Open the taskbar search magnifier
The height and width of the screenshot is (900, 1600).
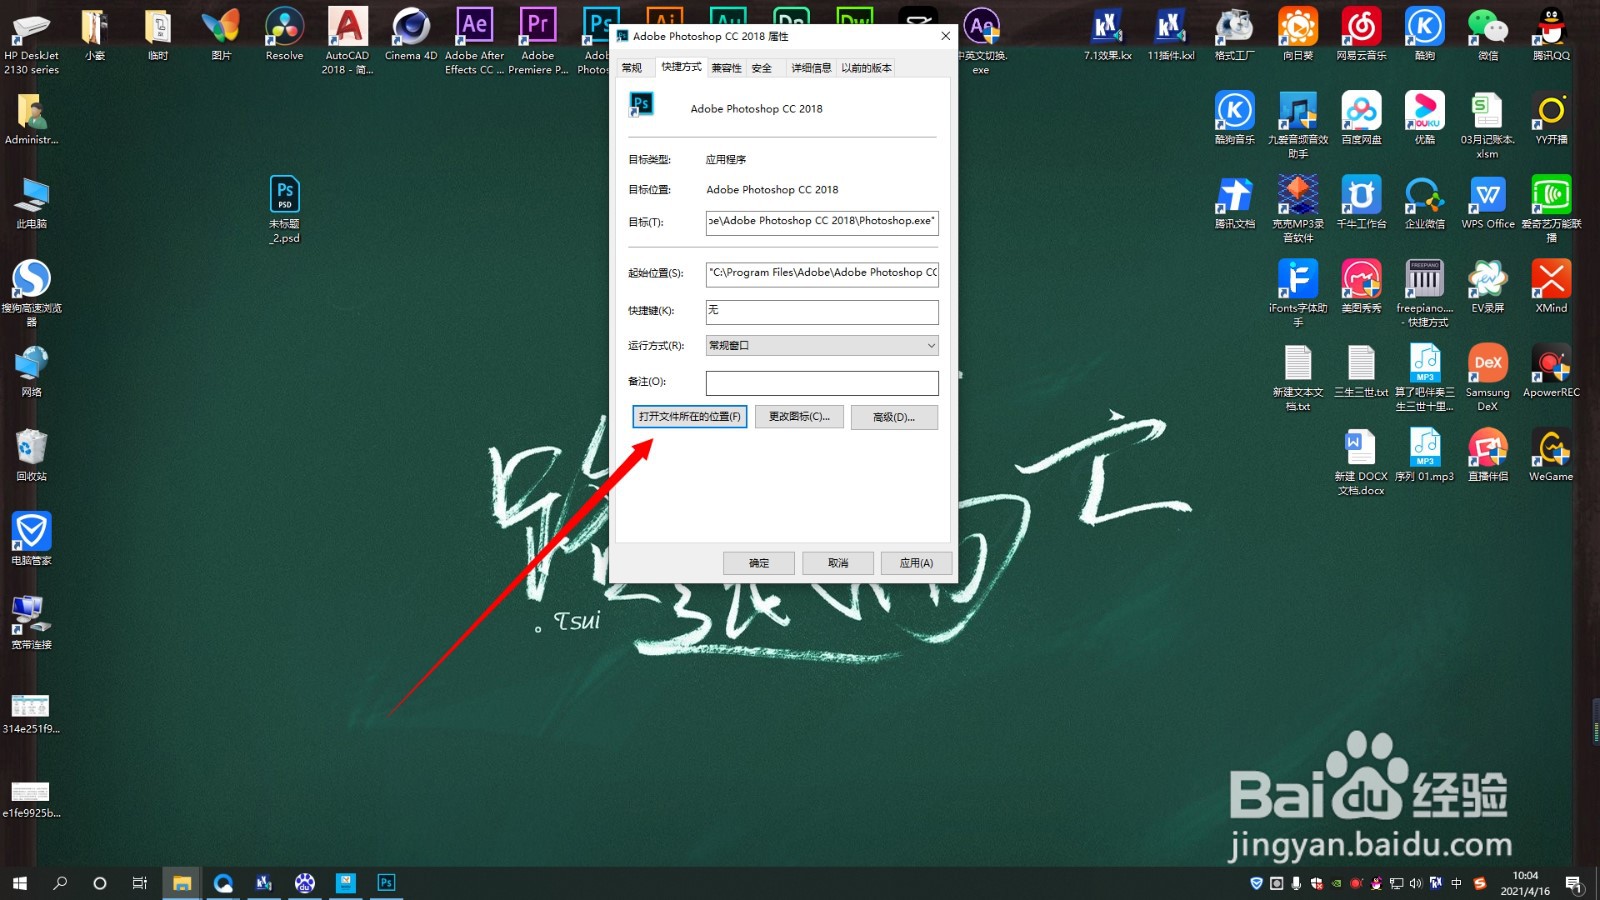tap(60, 882)
